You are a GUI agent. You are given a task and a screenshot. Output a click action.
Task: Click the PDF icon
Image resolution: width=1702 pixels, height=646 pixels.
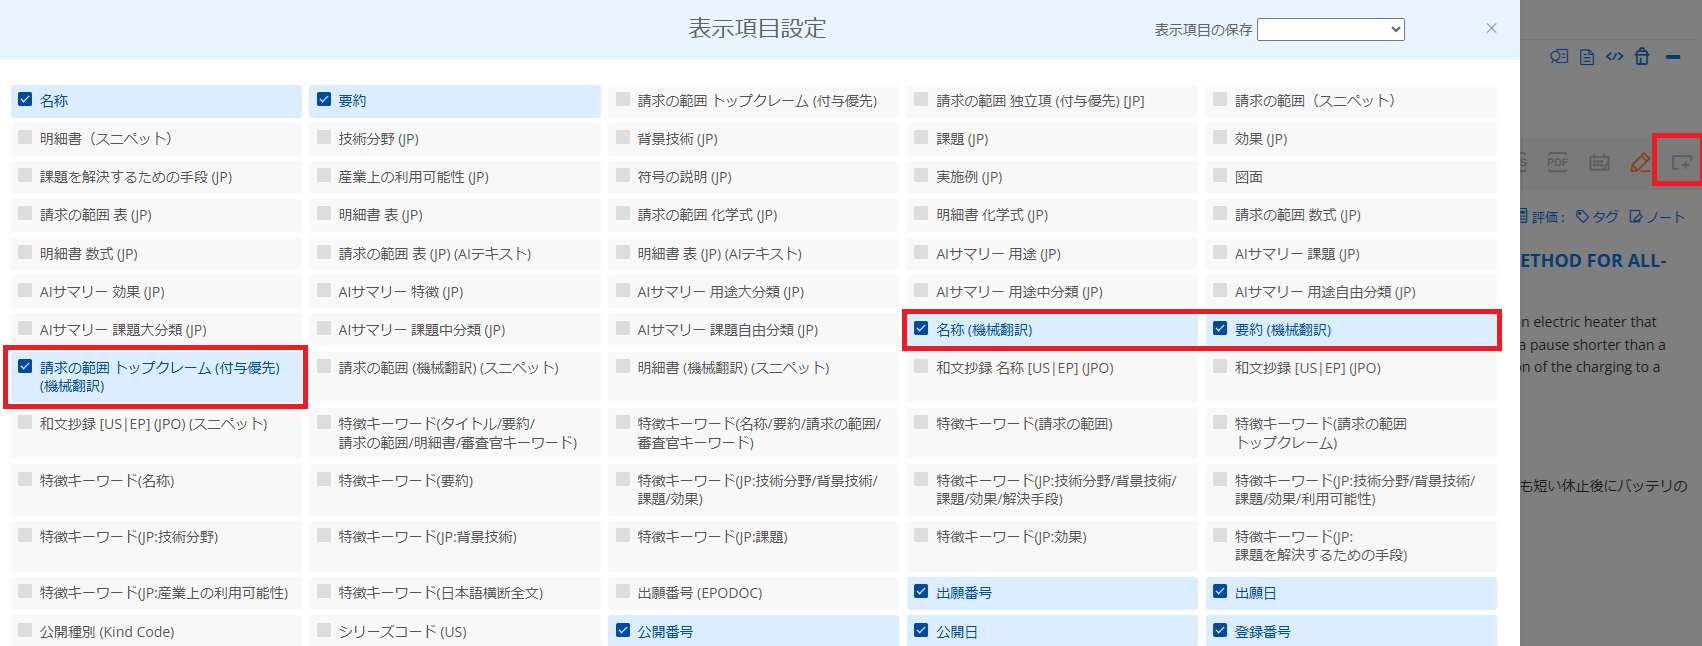tap(1557, 162)
